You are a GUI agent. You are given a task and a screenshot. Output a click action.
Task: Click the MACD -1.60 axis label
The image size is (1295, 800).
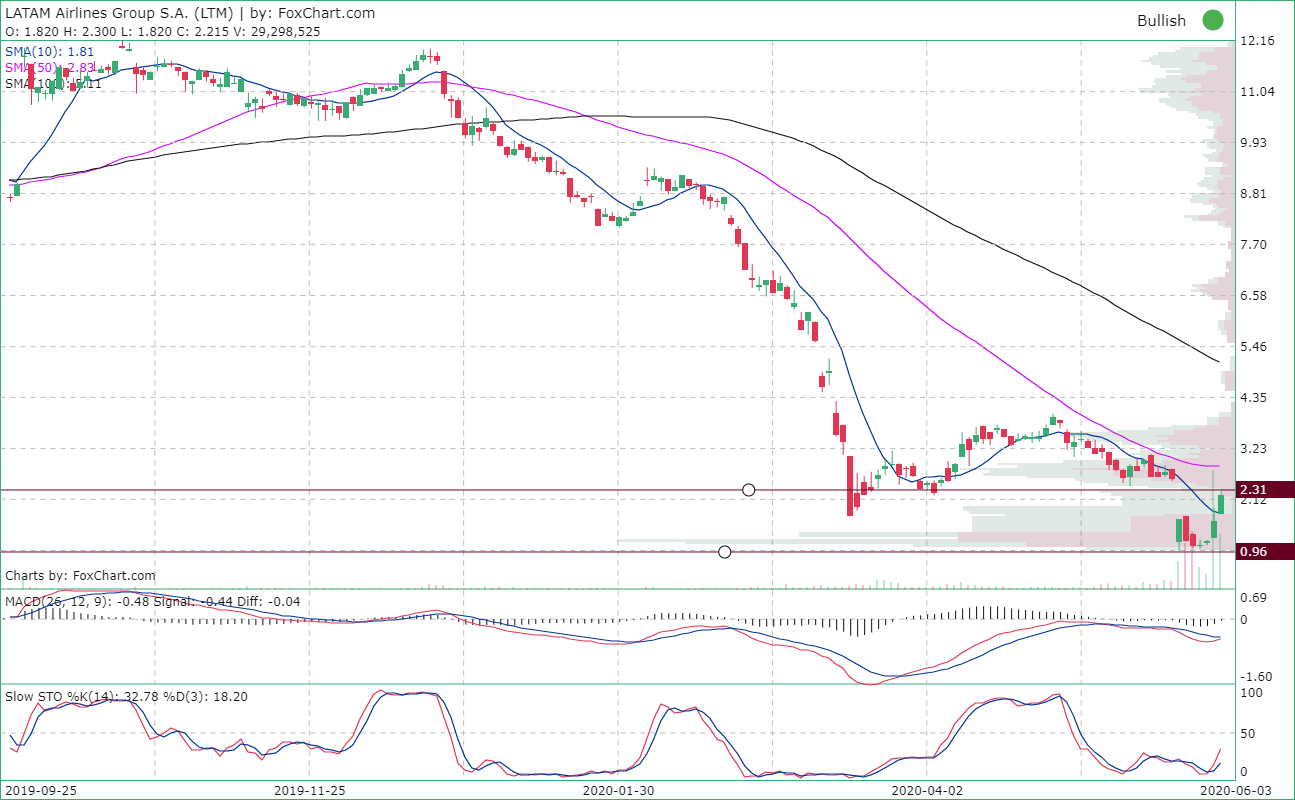coord(1255,677)
